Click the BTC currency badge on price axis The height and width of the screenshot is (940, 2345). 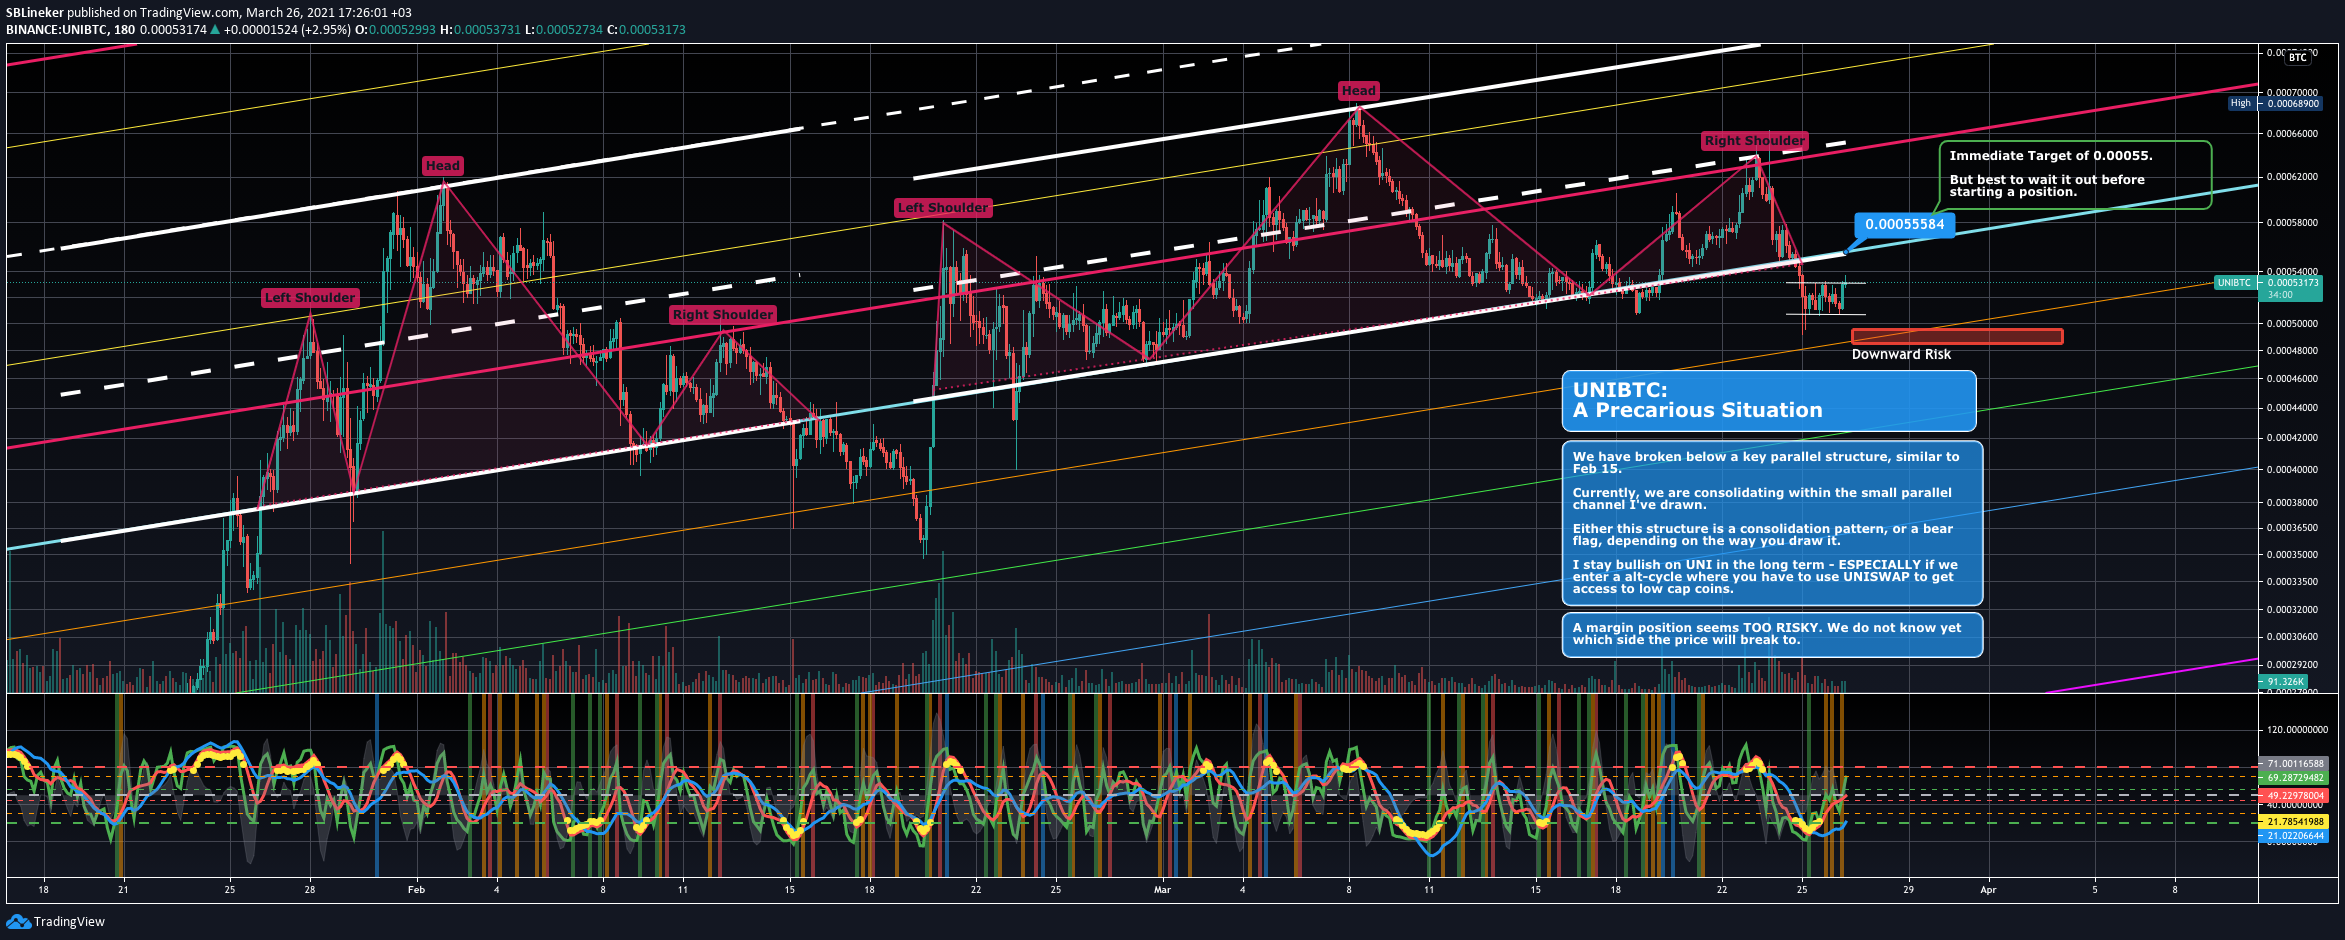click(x=2298, y=58)
